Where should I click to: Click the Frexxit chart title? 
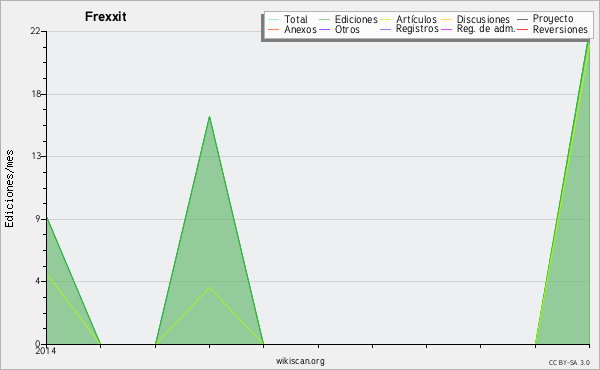pos(106,16)
